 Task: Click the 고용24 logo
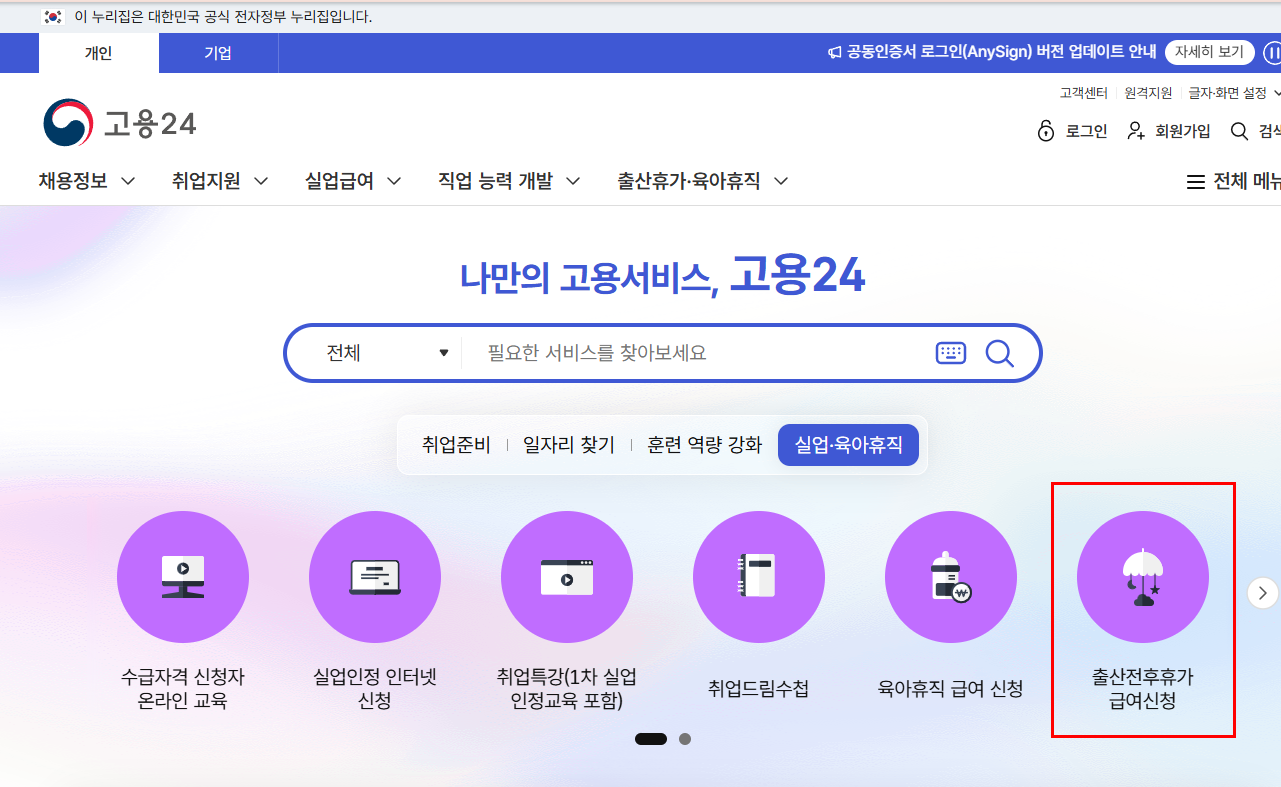pyautogui.click(x=119, y=123)
